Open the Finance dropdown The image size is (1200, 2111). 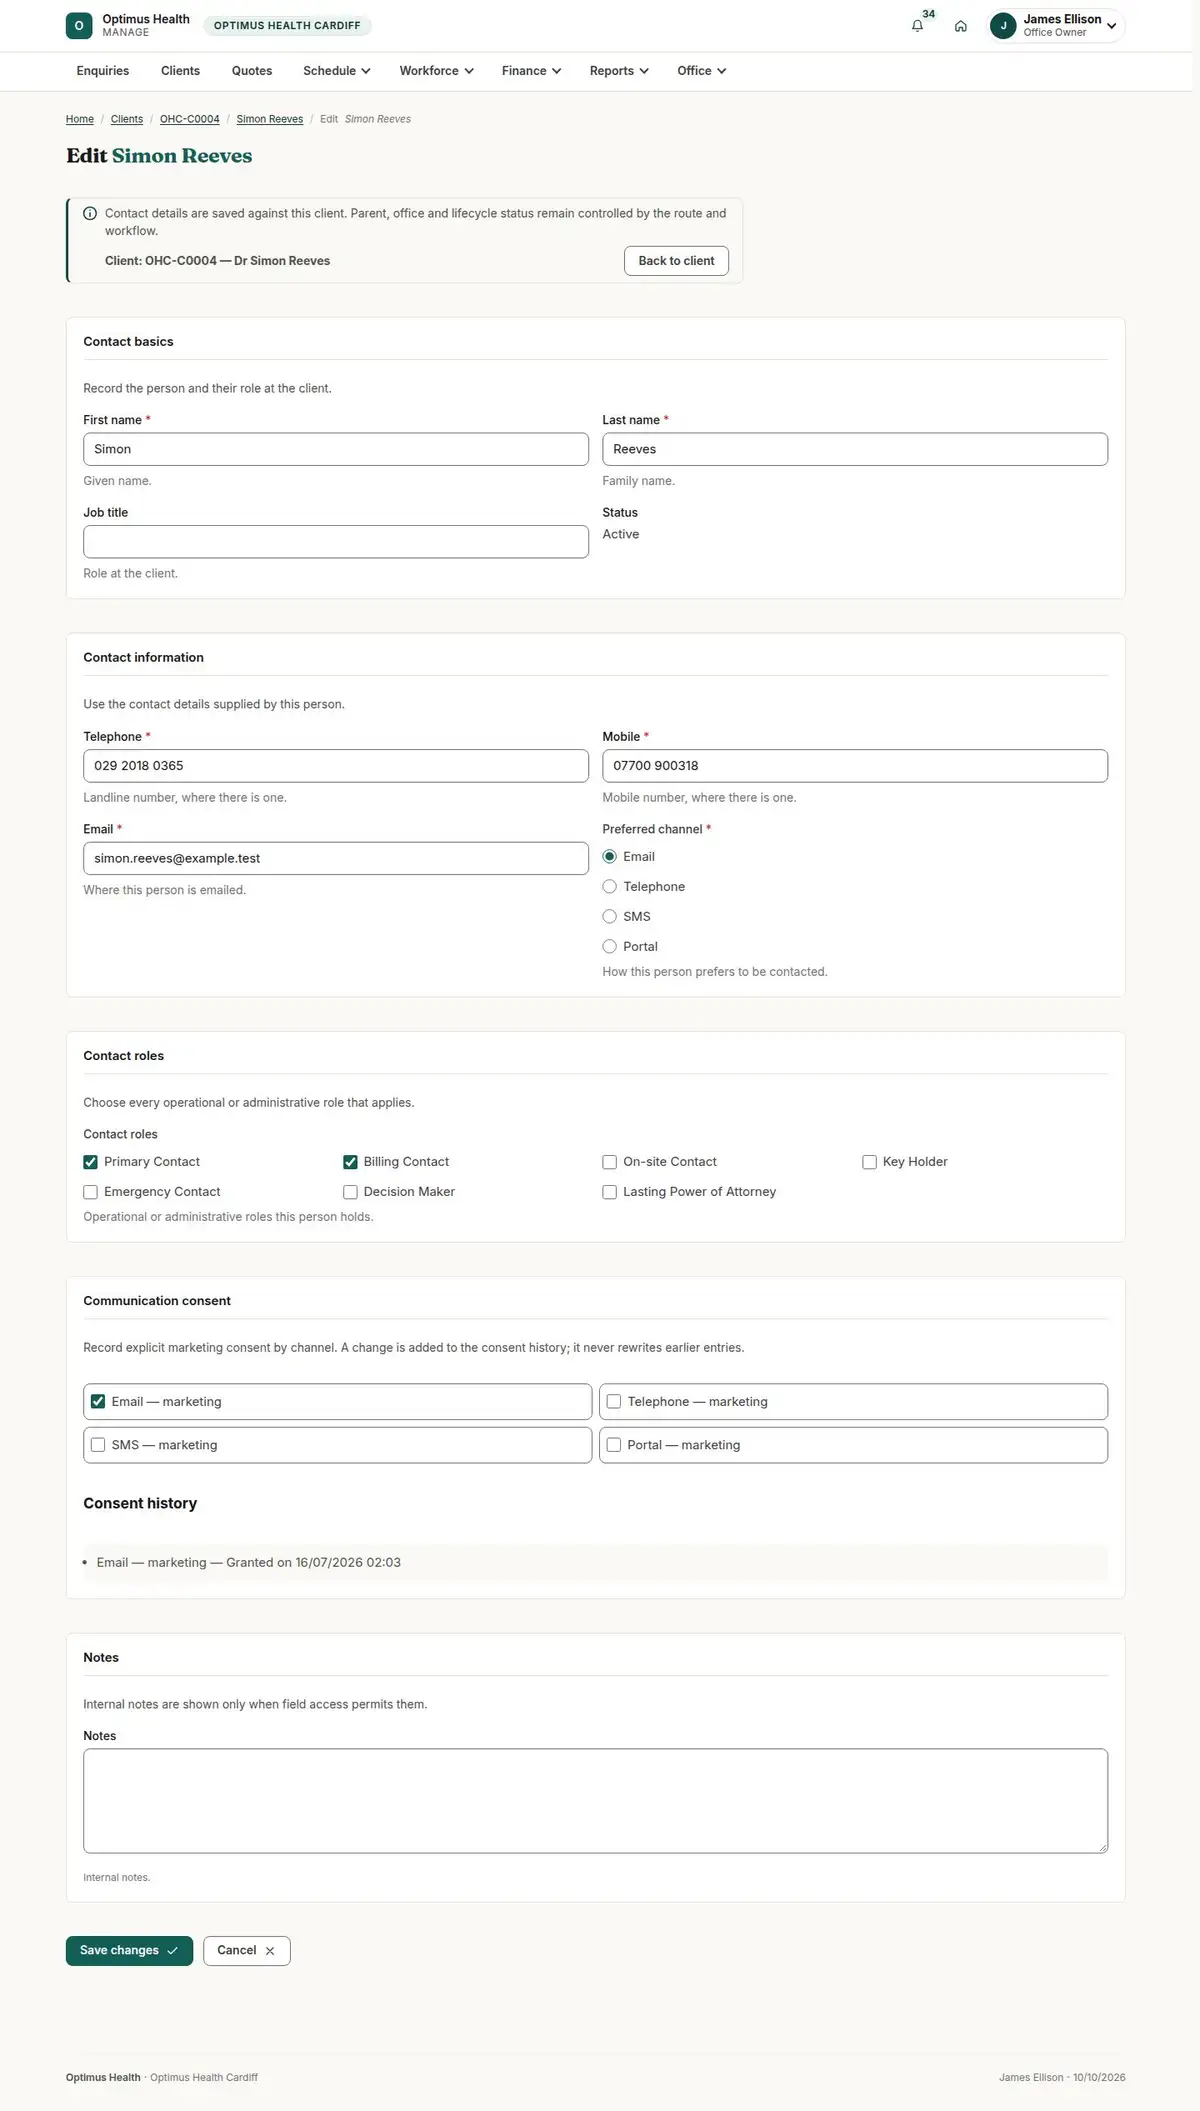pyautogui.click(x=531, y=71)
